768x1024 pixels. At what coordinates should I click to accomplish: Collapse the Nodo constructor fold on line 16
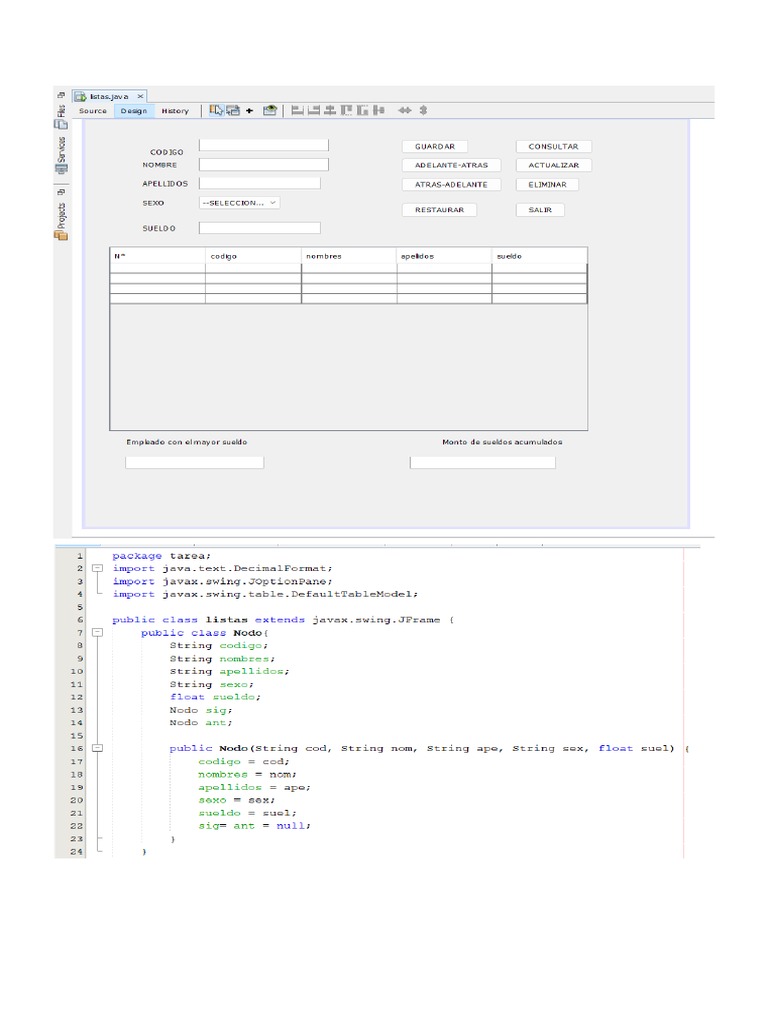pyautogui.click(x=97, y=748)
